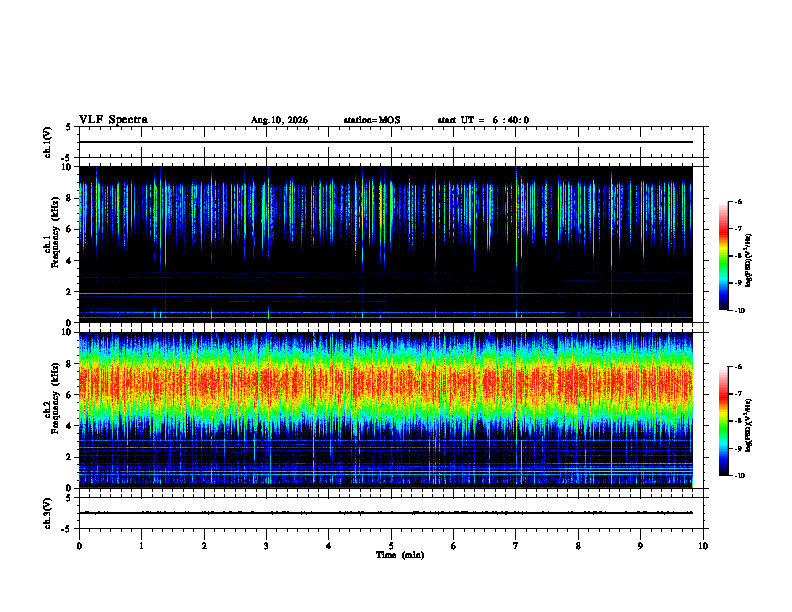
Task: Select the "Time (min)" axis title
Action: (400, 555)
